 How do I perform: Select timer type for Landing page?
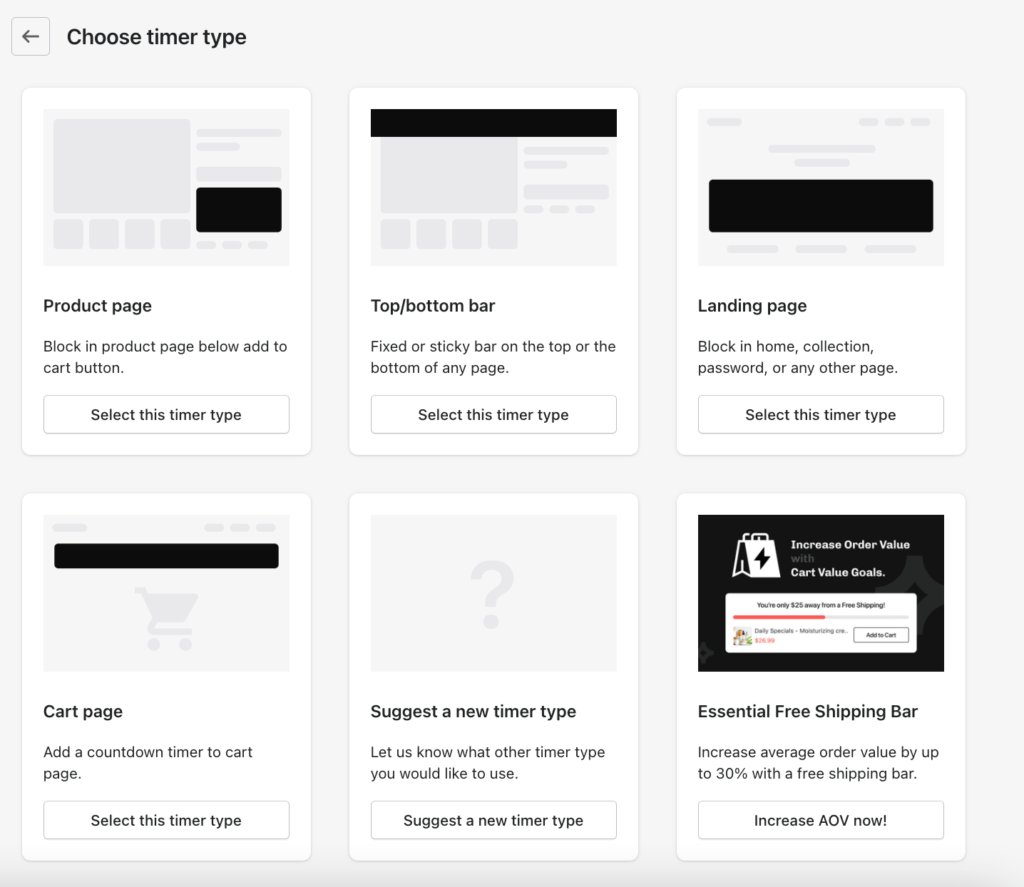tap(820, 414)
